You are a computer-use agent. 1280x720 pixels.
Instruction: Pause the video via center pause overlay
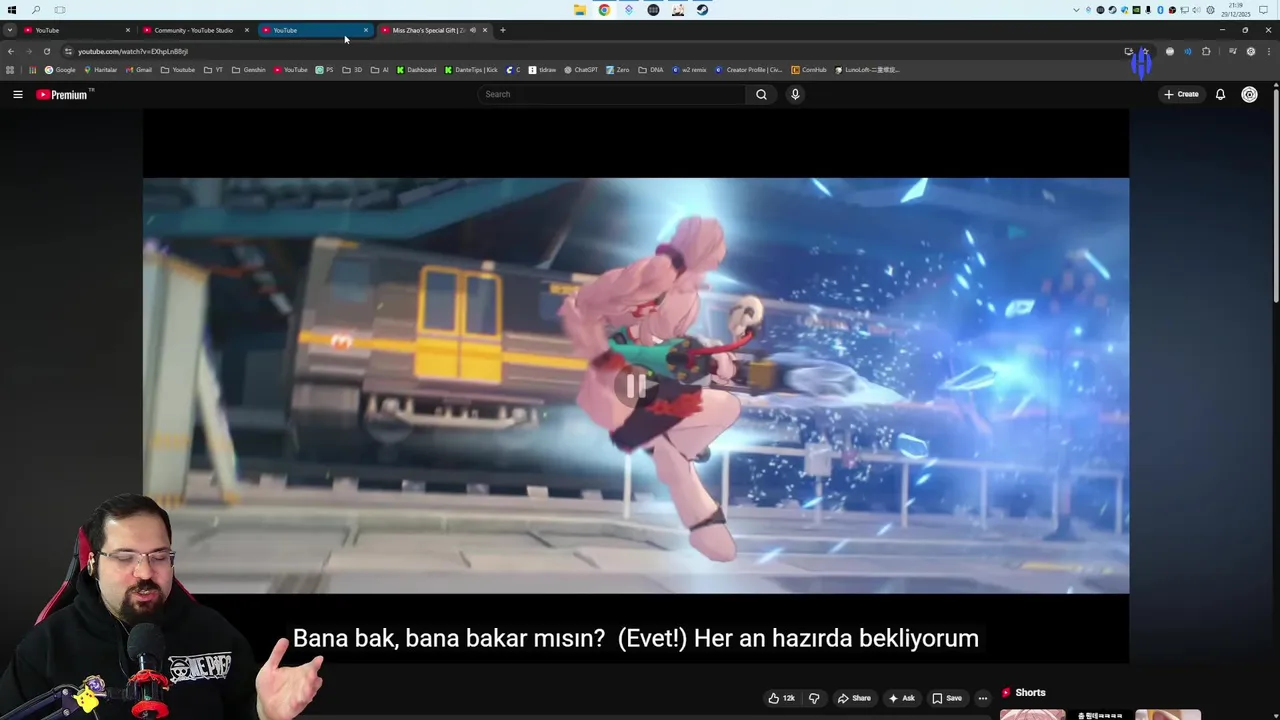(x=636, y=386)
